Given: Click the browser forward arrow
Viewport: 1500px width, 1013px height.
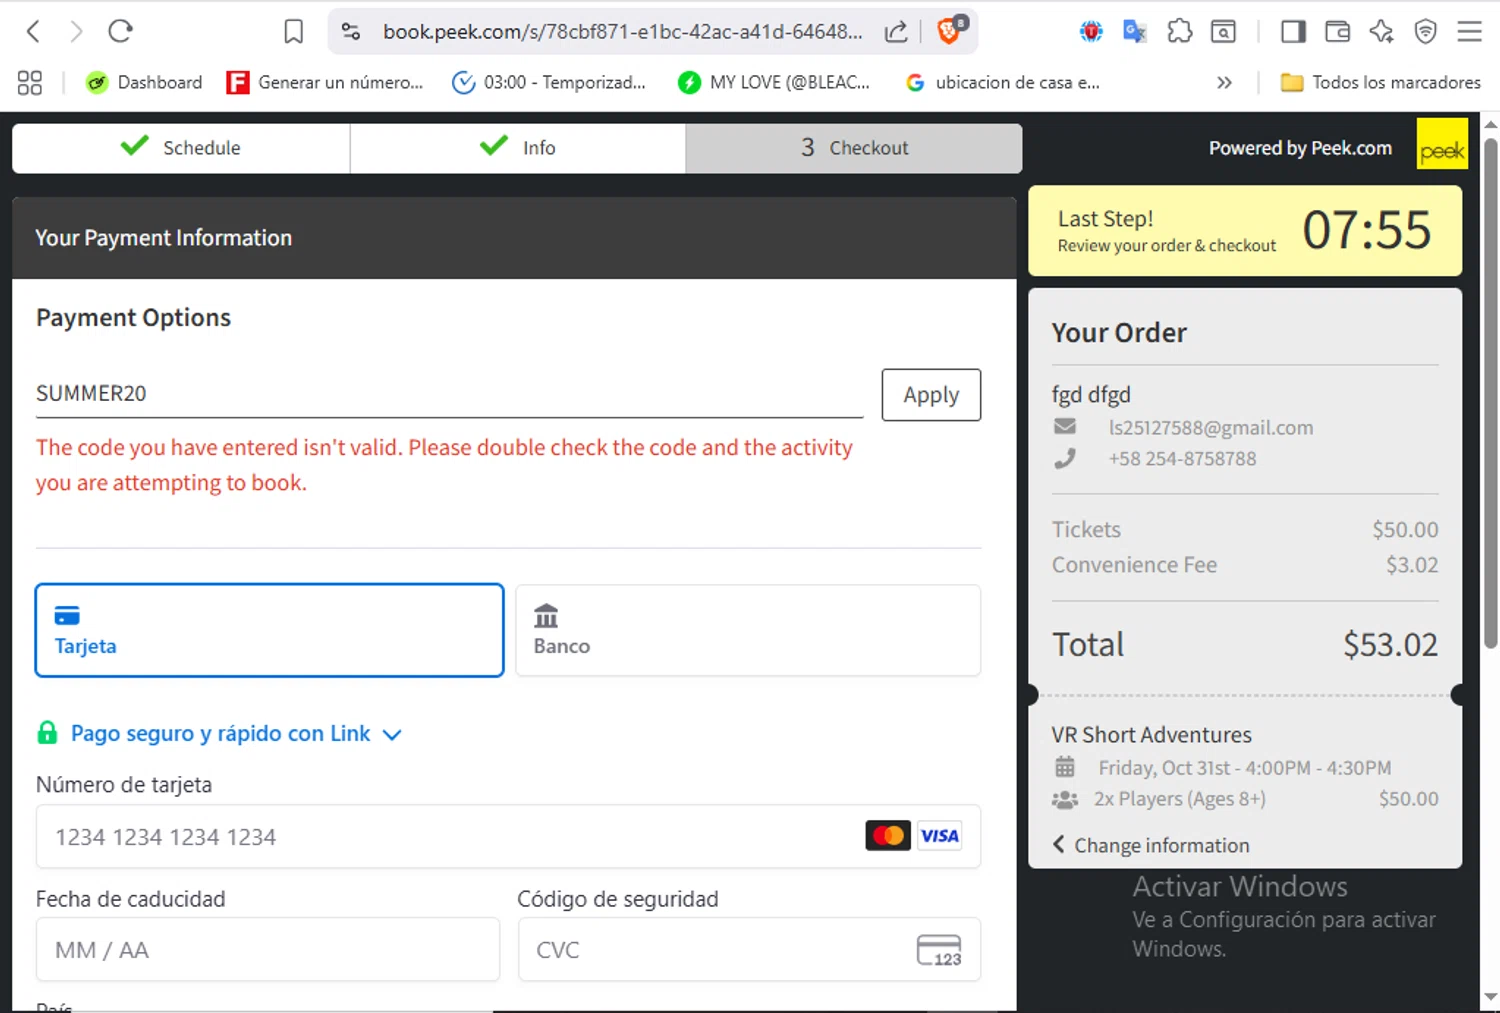Looking at the screenshot, I should pyautogui.click(x=76, y=31).
